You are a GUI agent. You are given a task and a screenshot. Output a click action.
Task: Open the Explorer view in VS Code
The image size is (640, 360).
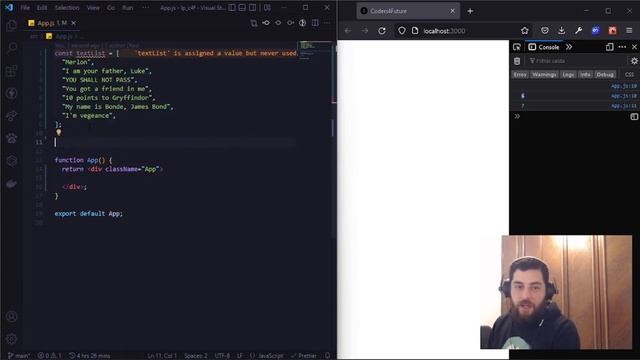click(x=11, y=26)
